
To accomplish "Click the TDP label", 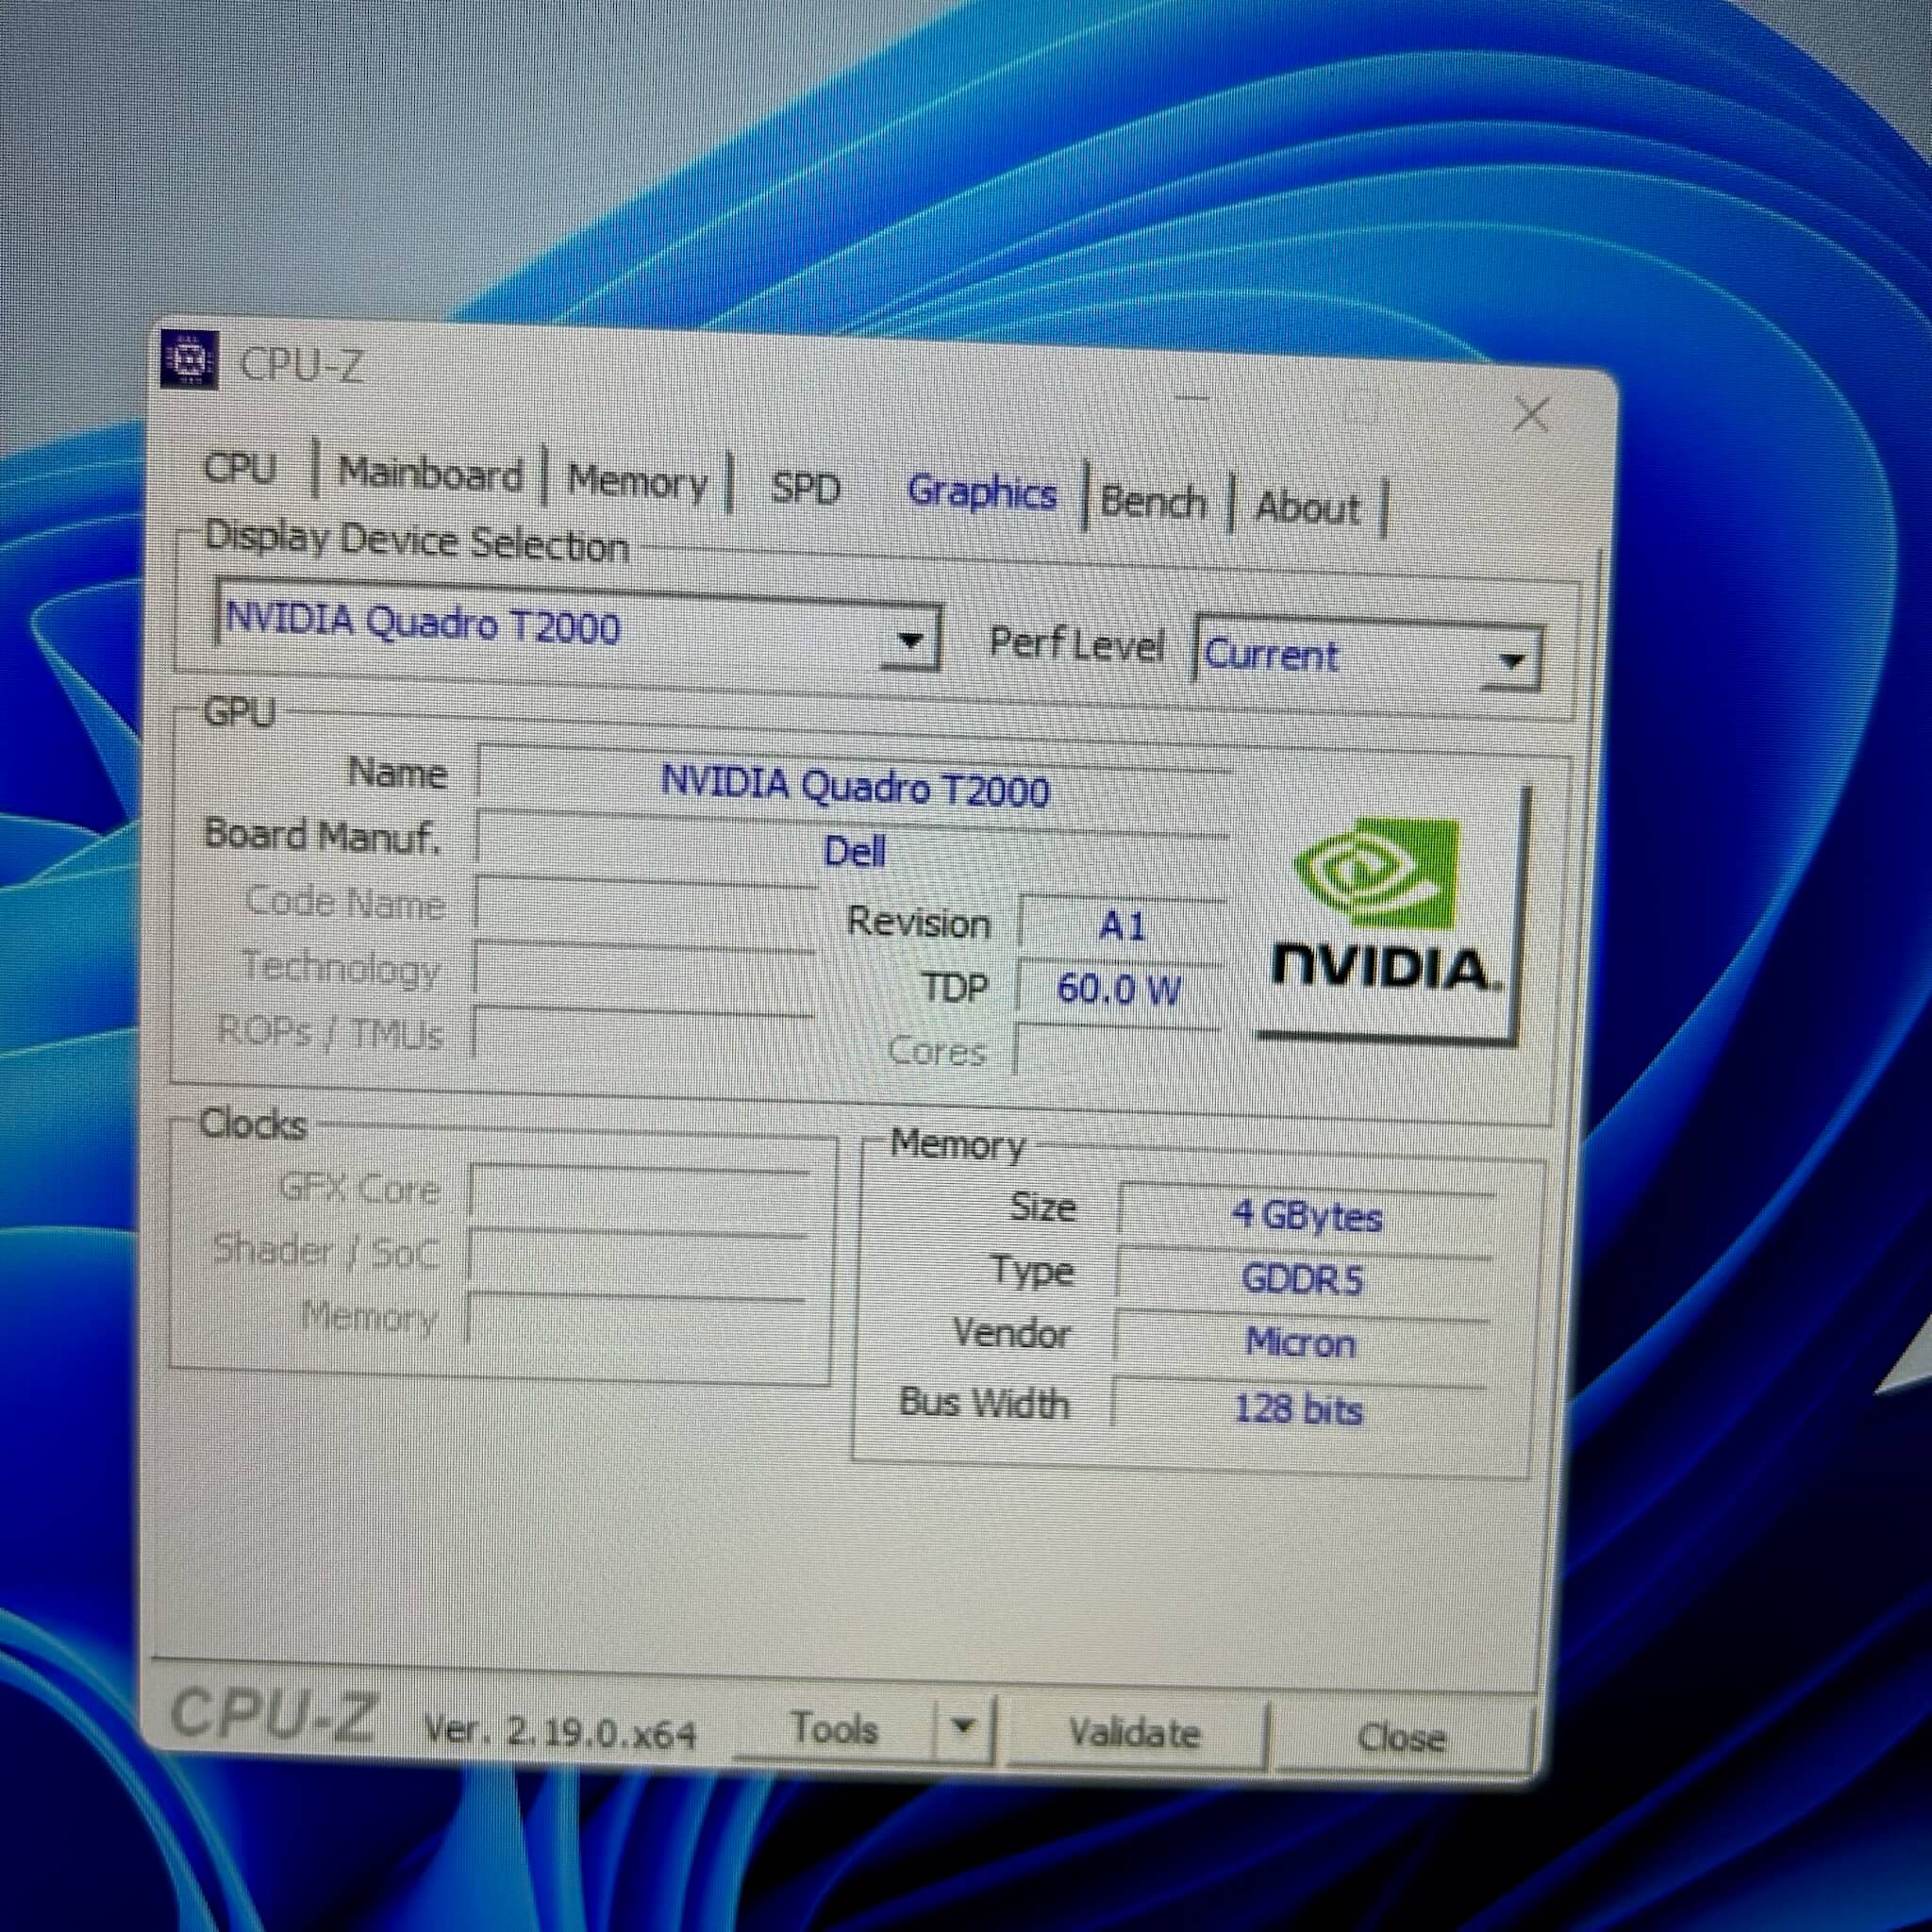I will 955,988.
